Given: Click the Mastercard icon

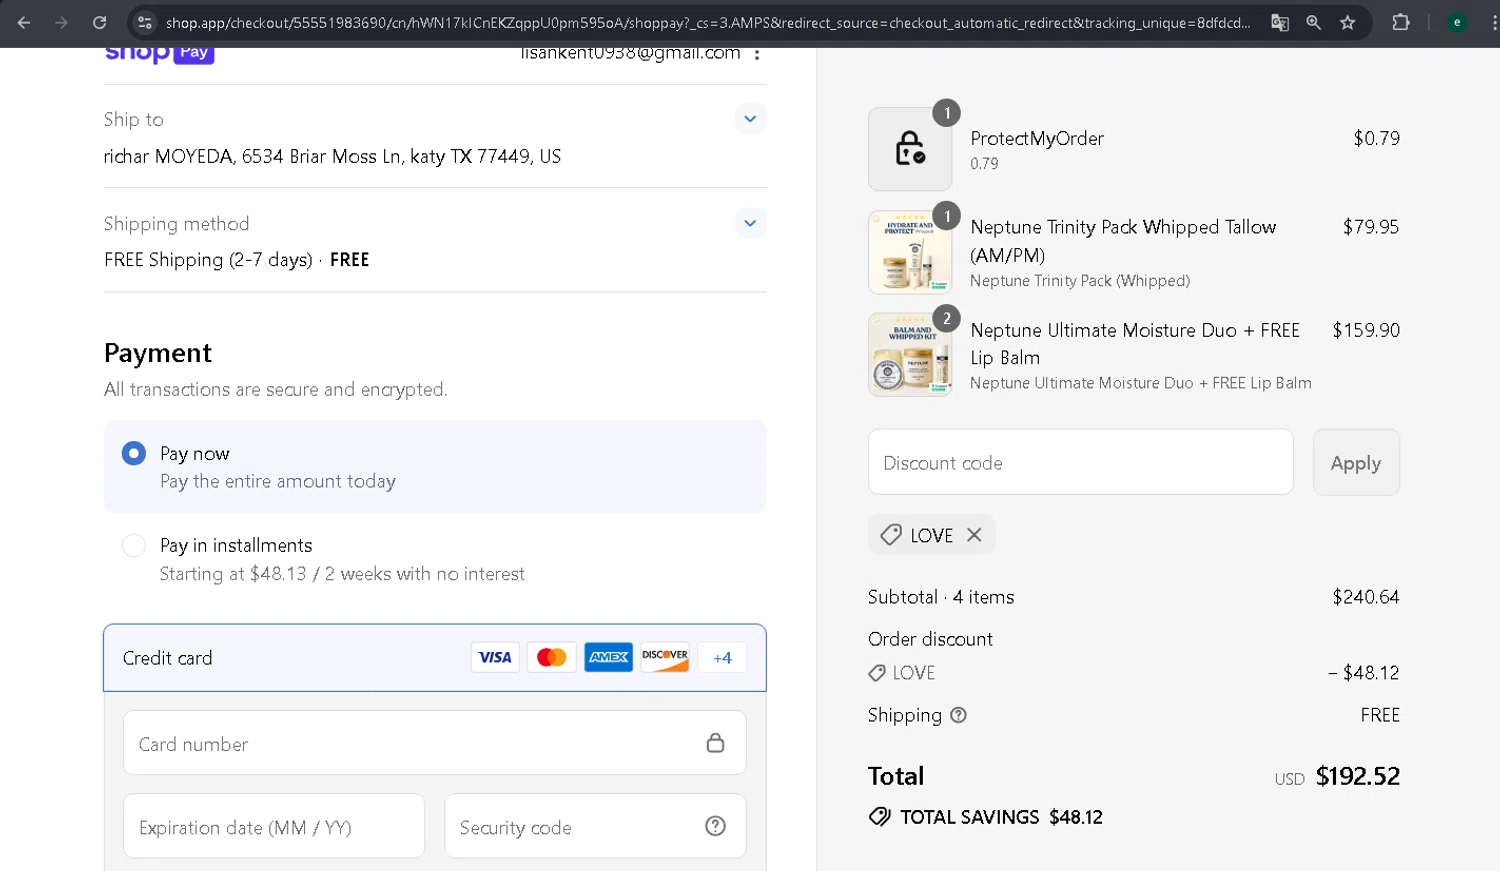Looking at the screenshot, I should (x=552, y=657).
